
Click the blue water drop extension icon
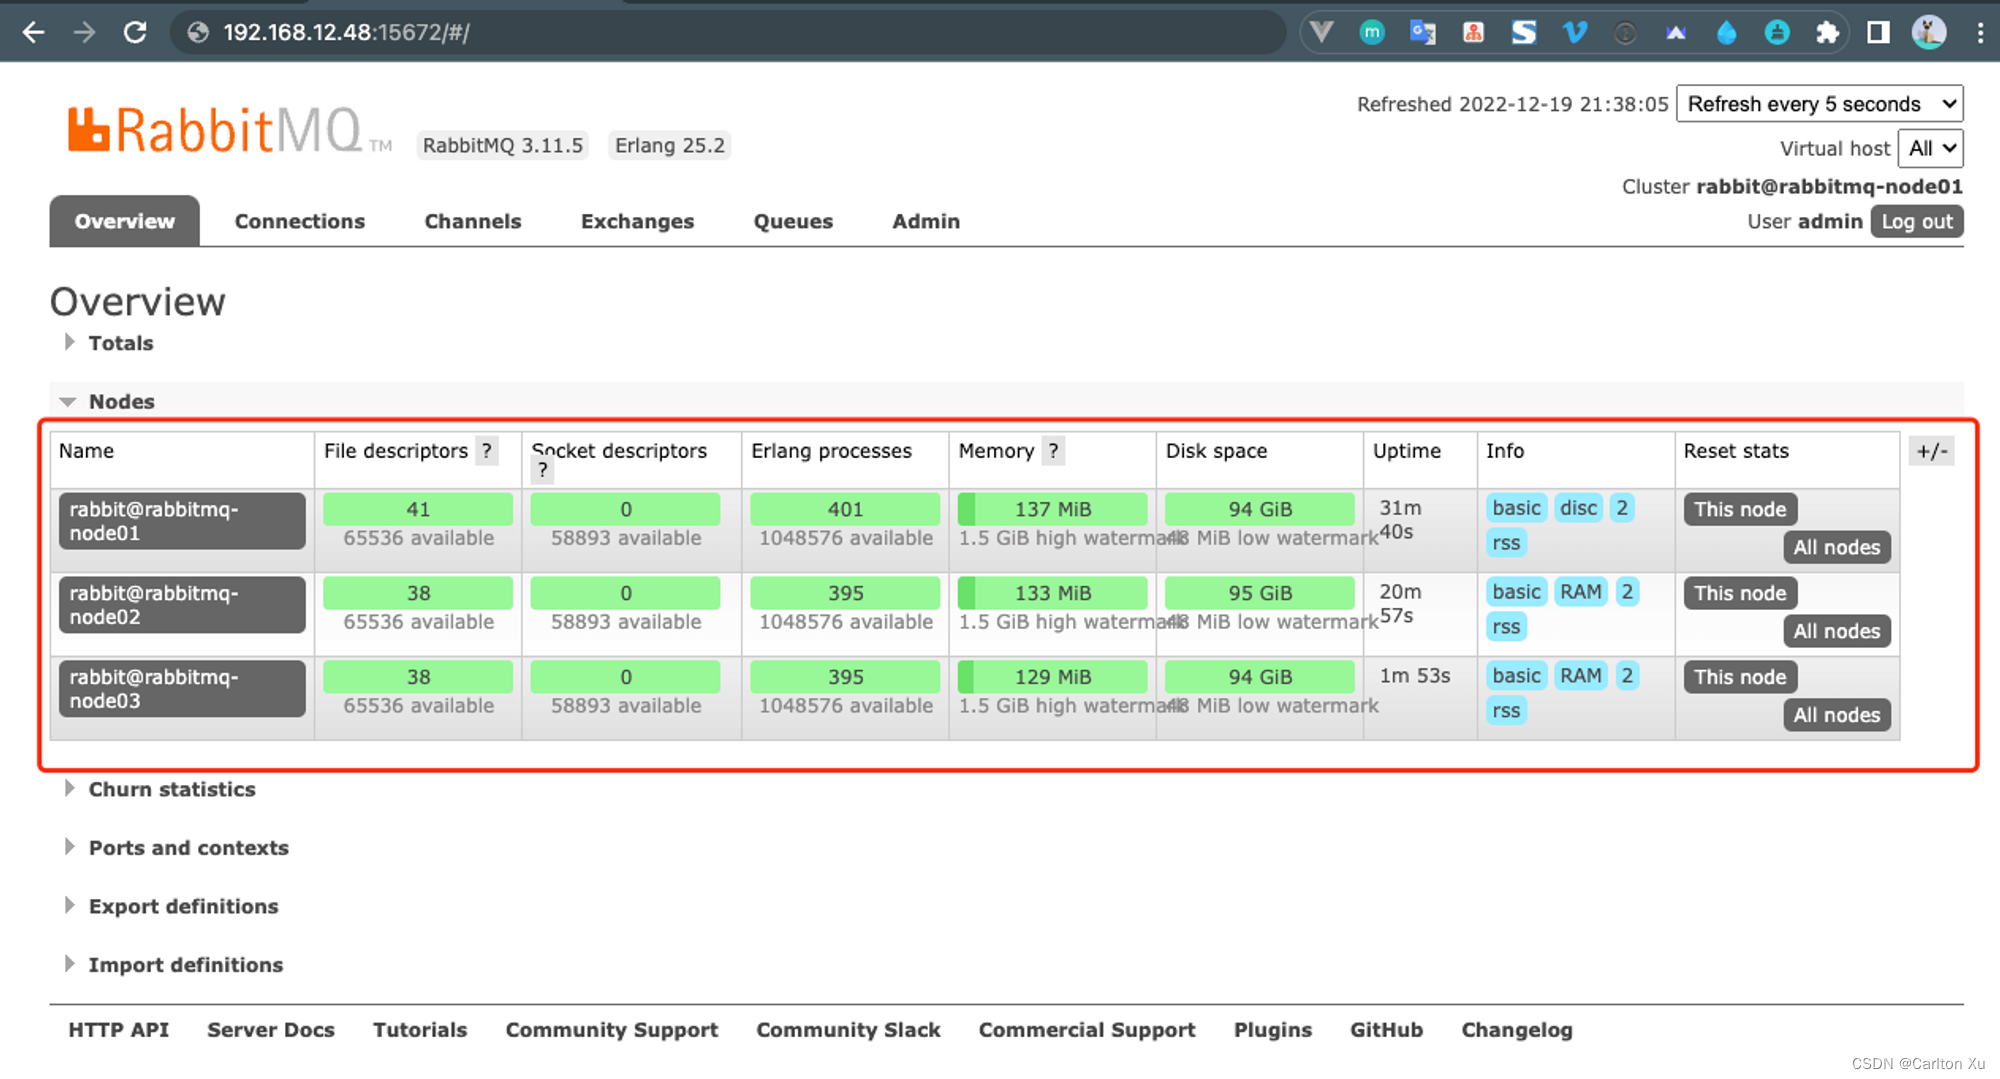click(1726, 32)
